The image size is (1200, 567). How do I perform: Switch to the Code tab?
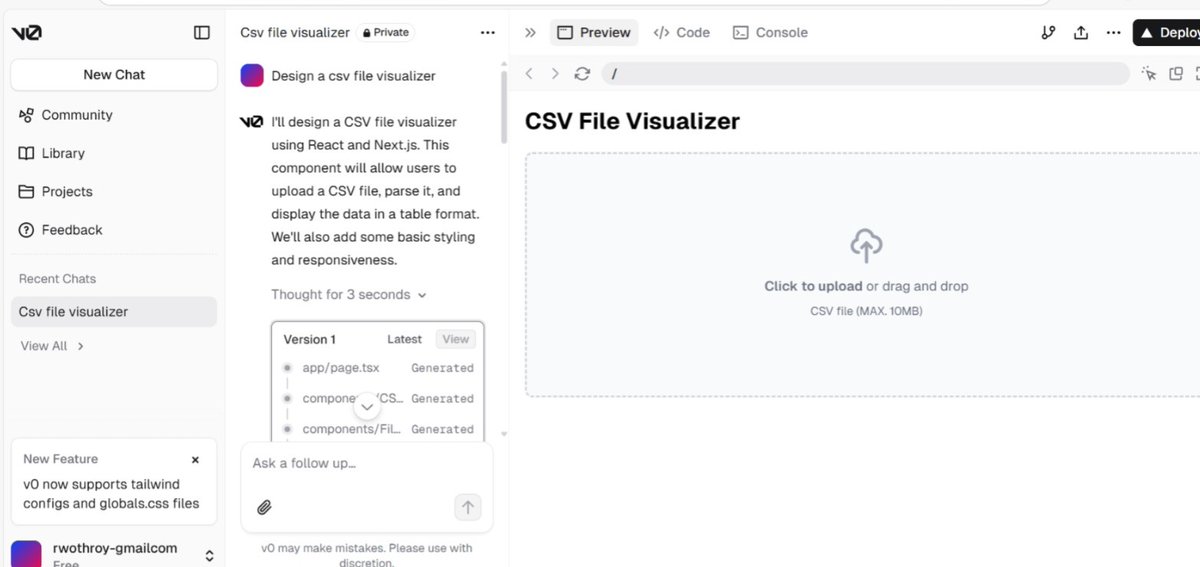click(681, 33)
